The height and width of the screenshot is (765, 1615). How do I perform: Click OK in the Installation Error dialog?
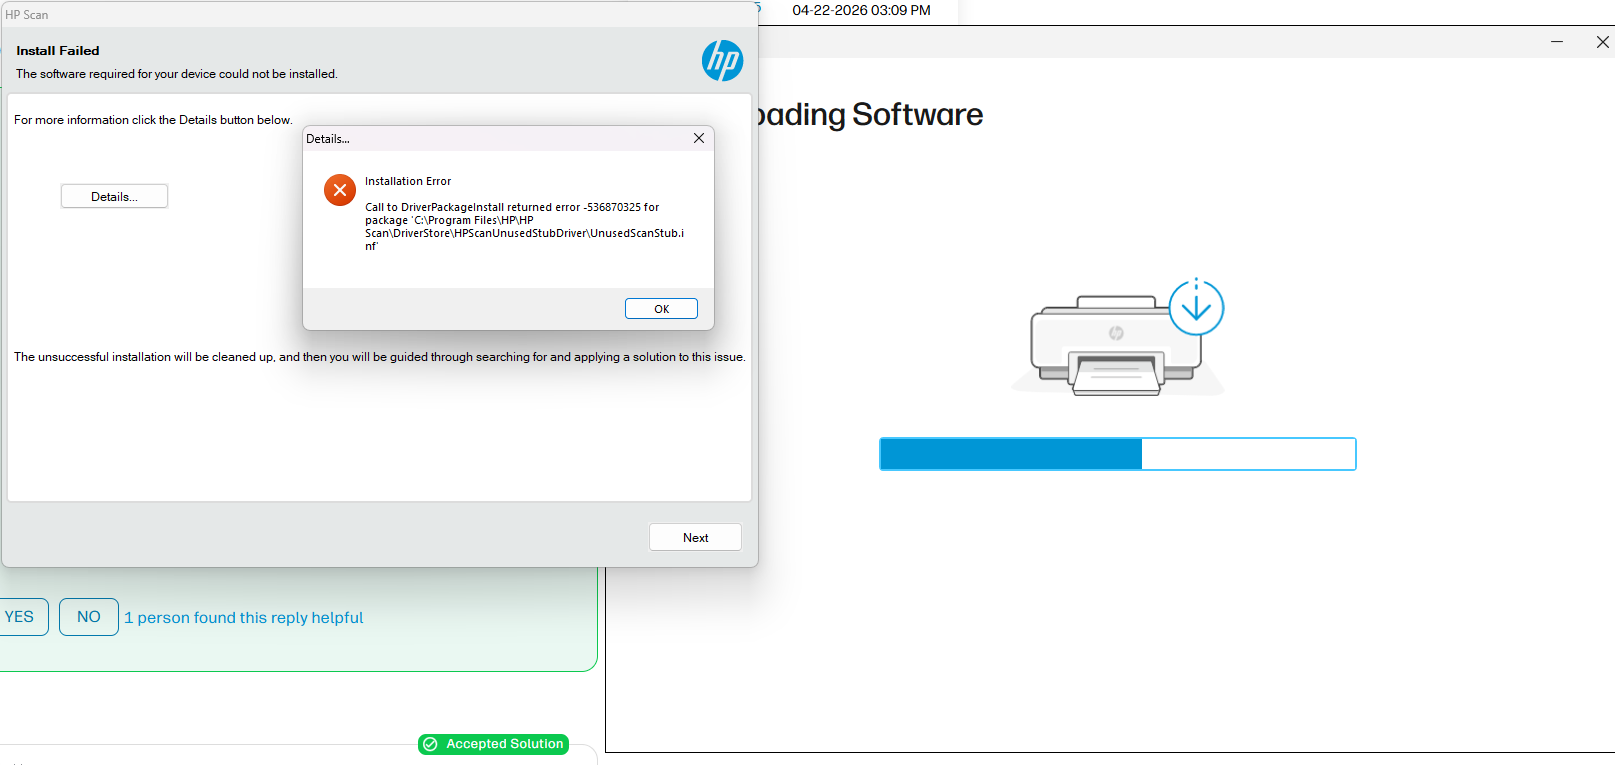(661, 309)
